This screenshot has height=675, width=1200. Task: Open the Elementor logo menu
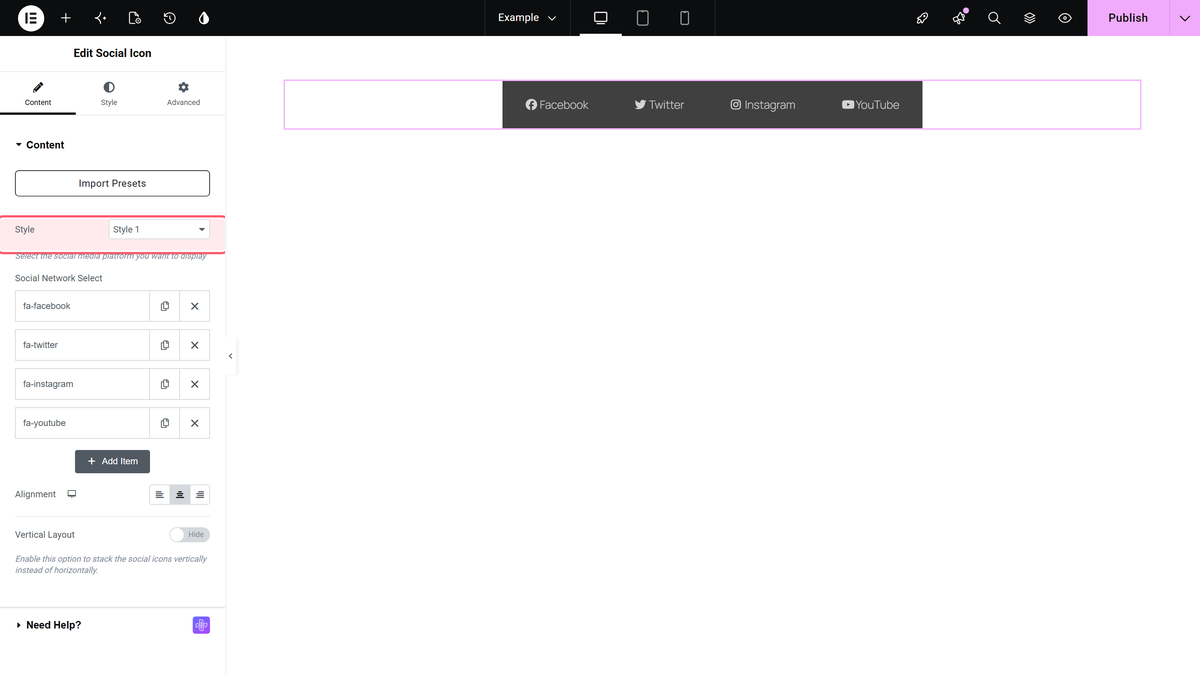[31, 18]
